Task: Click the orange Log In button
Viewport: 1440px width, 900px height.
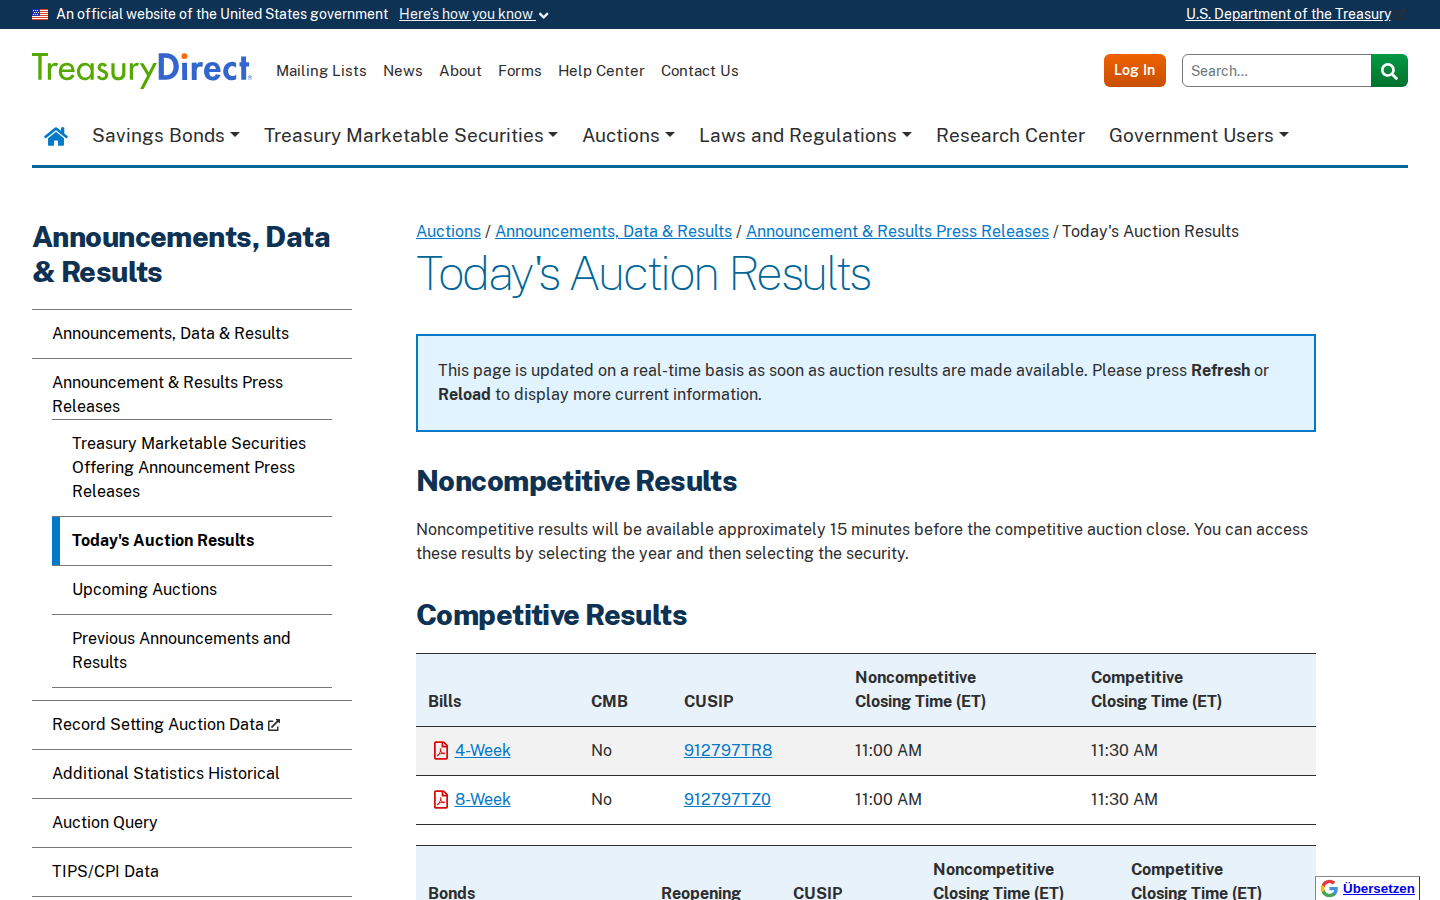Action: (x=1134, y=71)
